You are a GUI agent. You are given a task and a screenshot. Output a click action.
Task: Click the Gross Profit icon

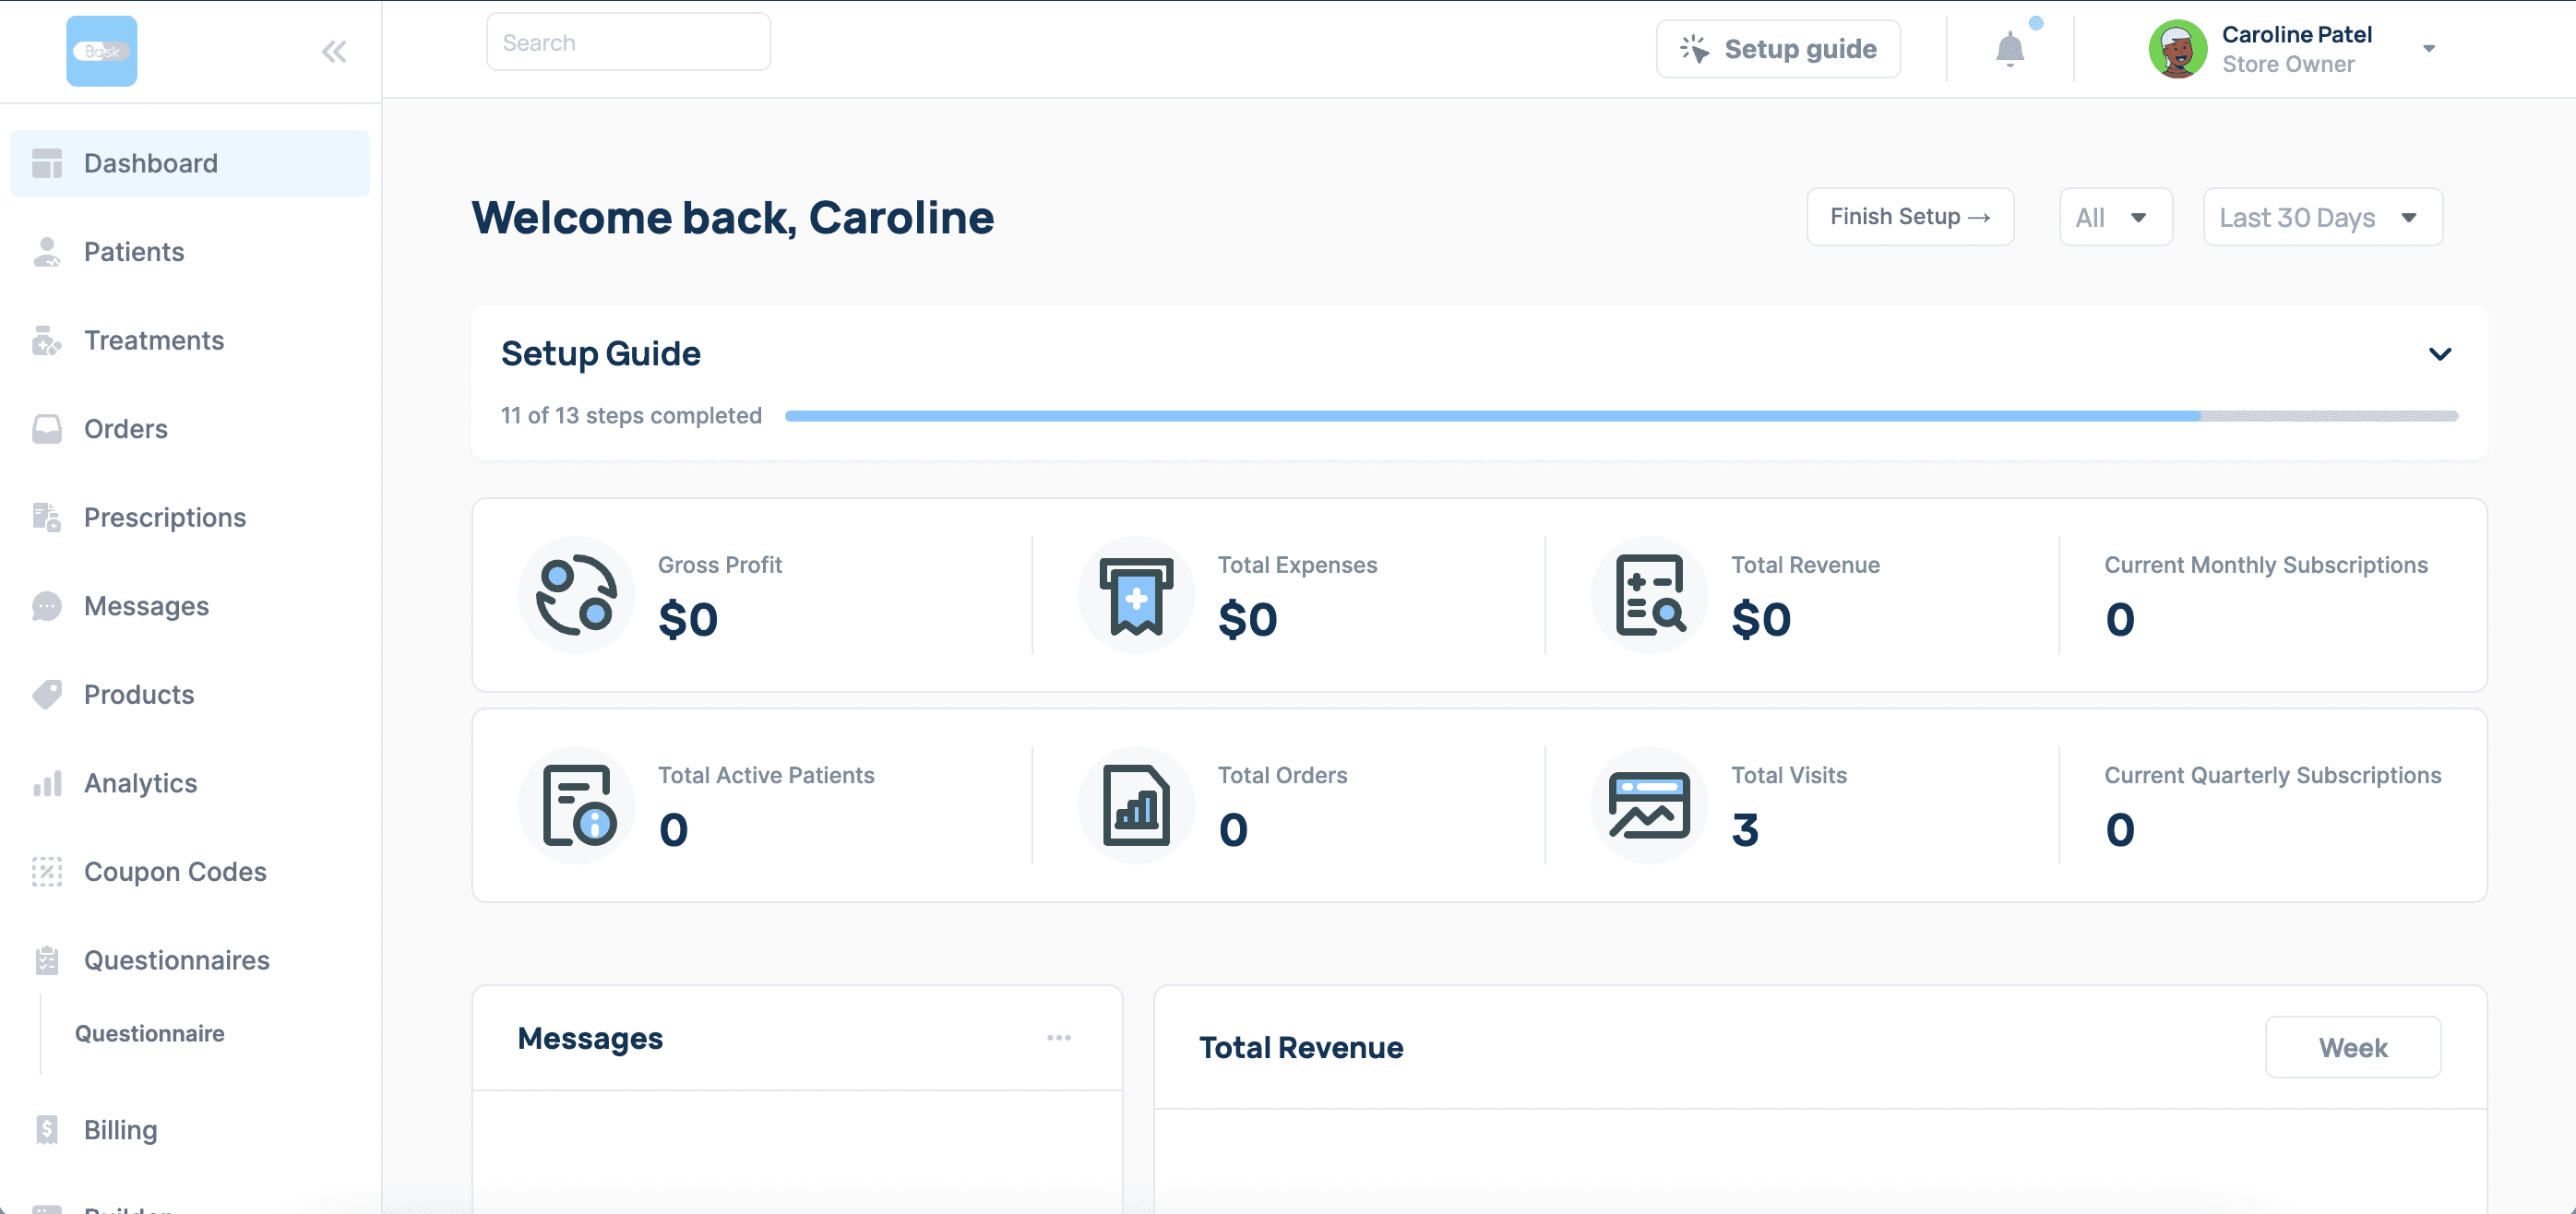coord(576,596)
